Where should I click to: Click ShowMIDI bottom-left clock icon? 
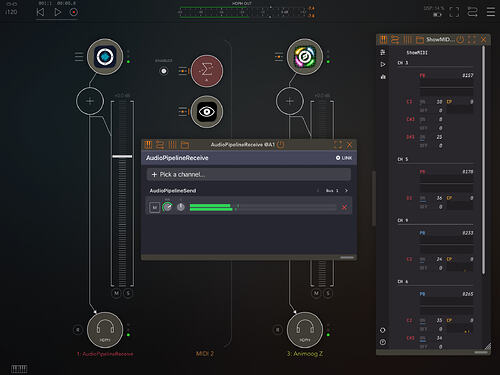click(383, 342)
